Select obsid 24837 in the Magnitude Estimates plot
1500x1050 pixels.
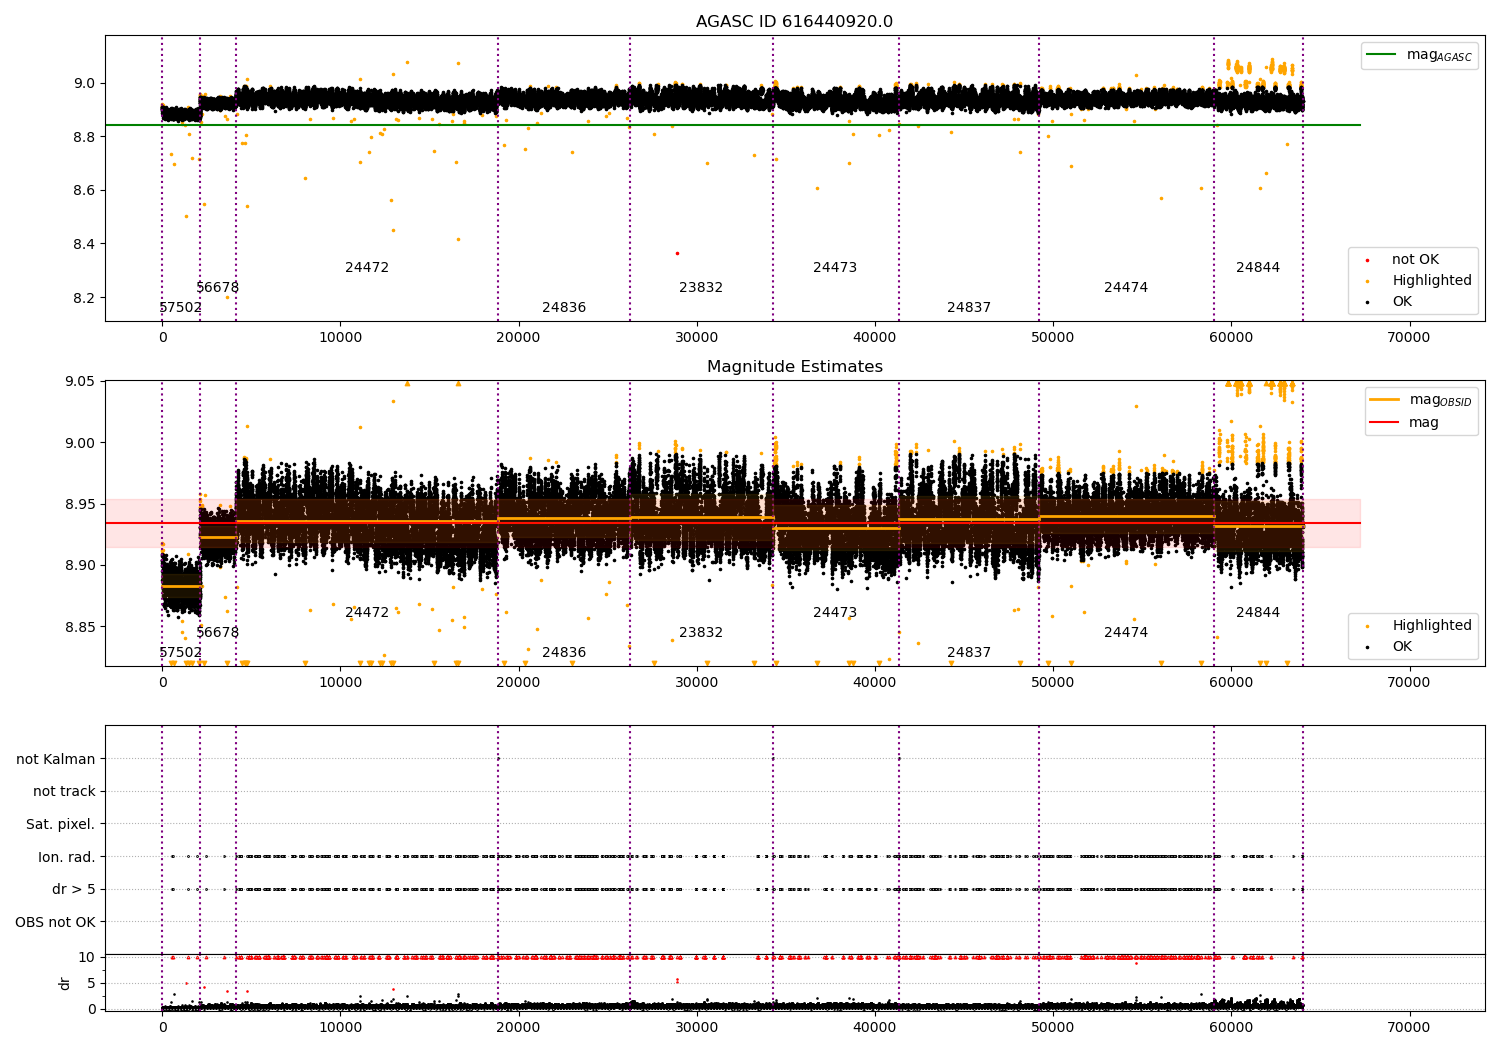click(x=969, y=653)
